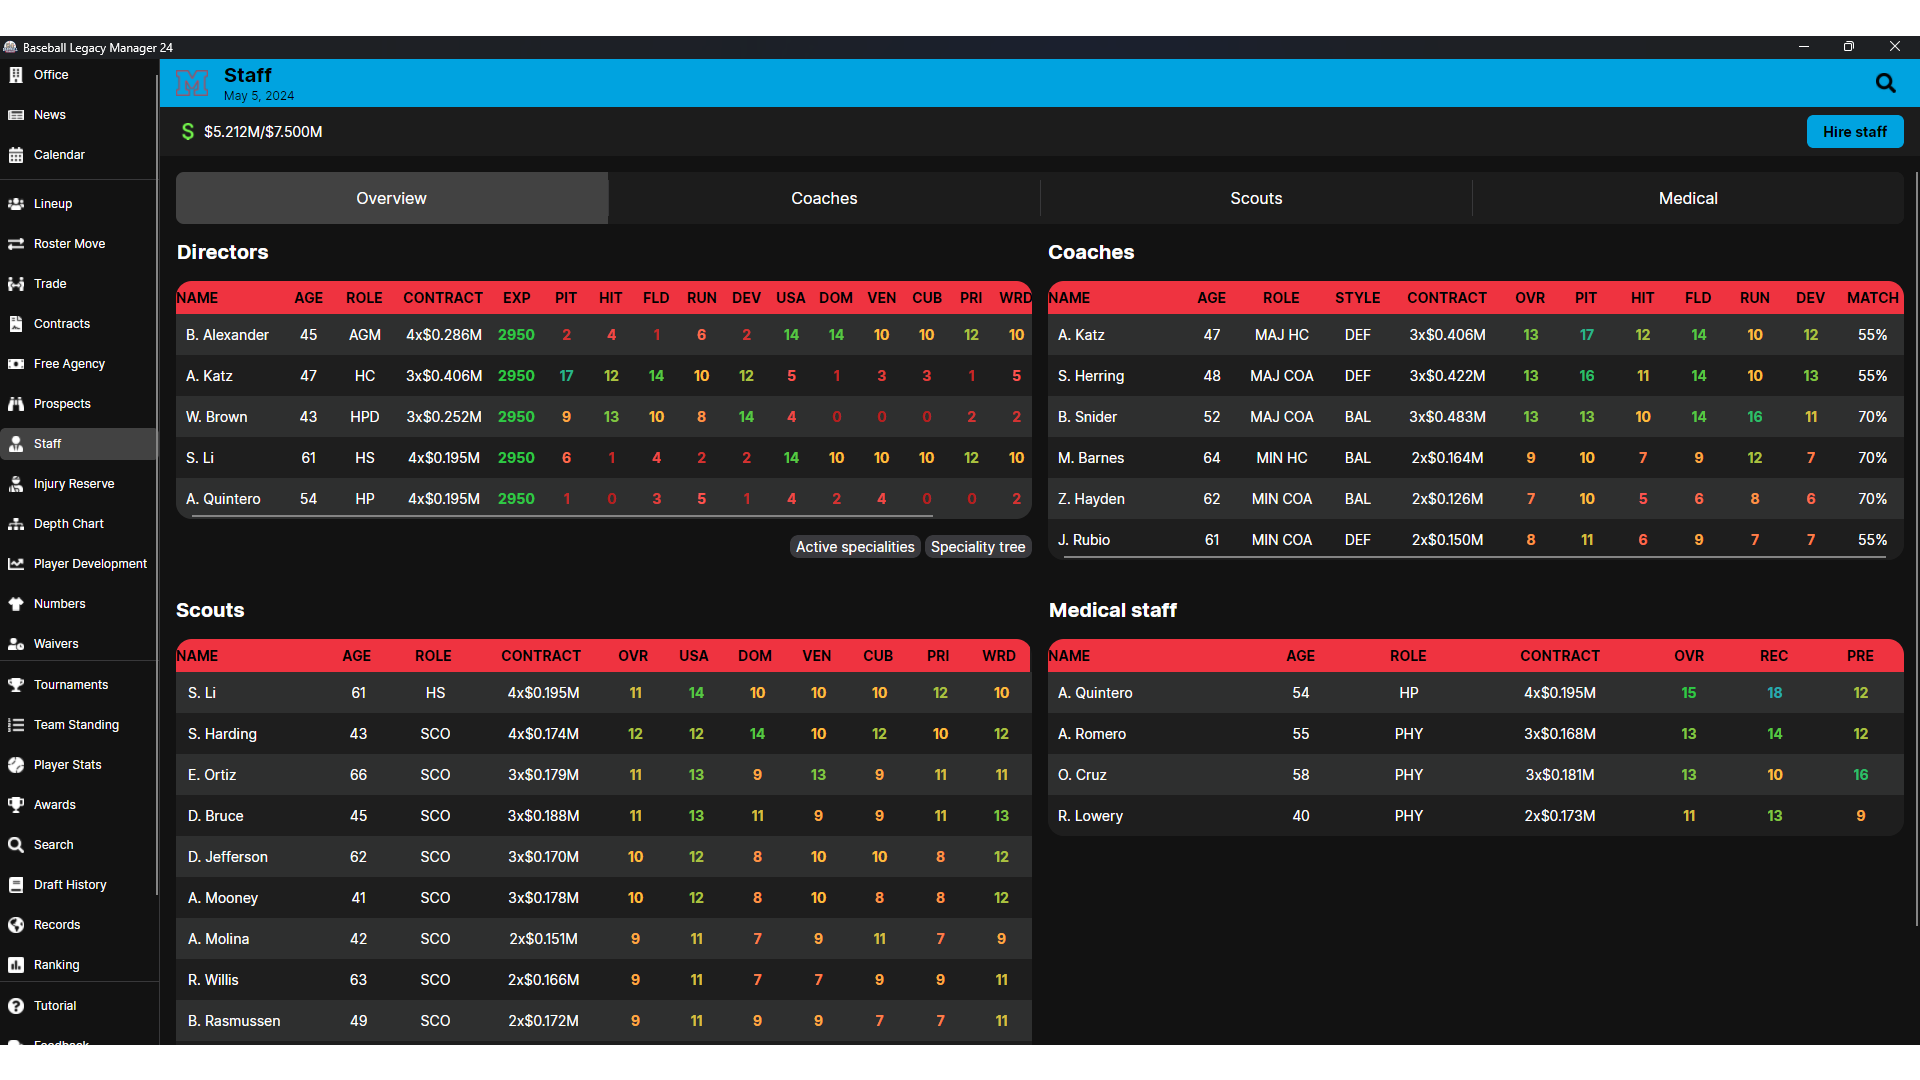The width and height of the screenshot is (1920, 1080).
Task: Open the Scouts tab
Action: [1256, 198]
